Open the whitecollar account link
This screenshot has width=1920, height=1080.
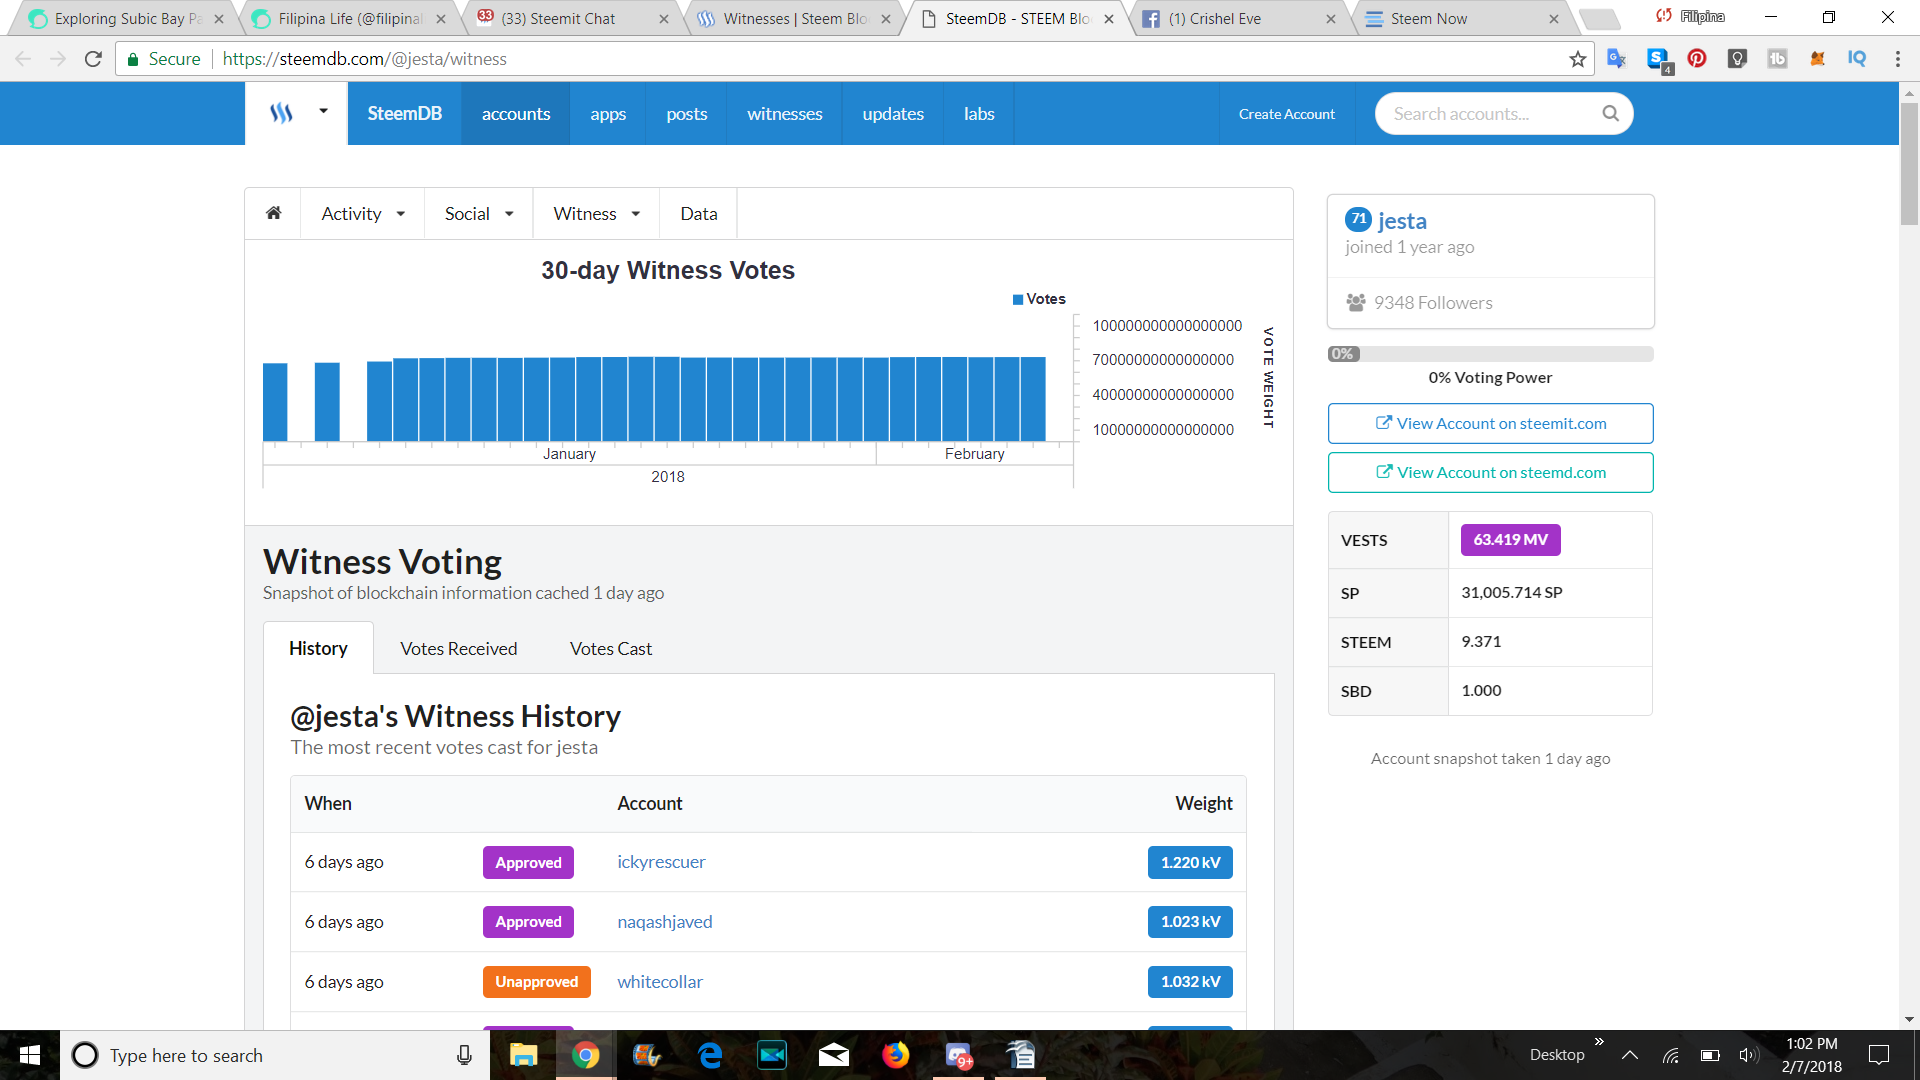[x=660, y=982]
